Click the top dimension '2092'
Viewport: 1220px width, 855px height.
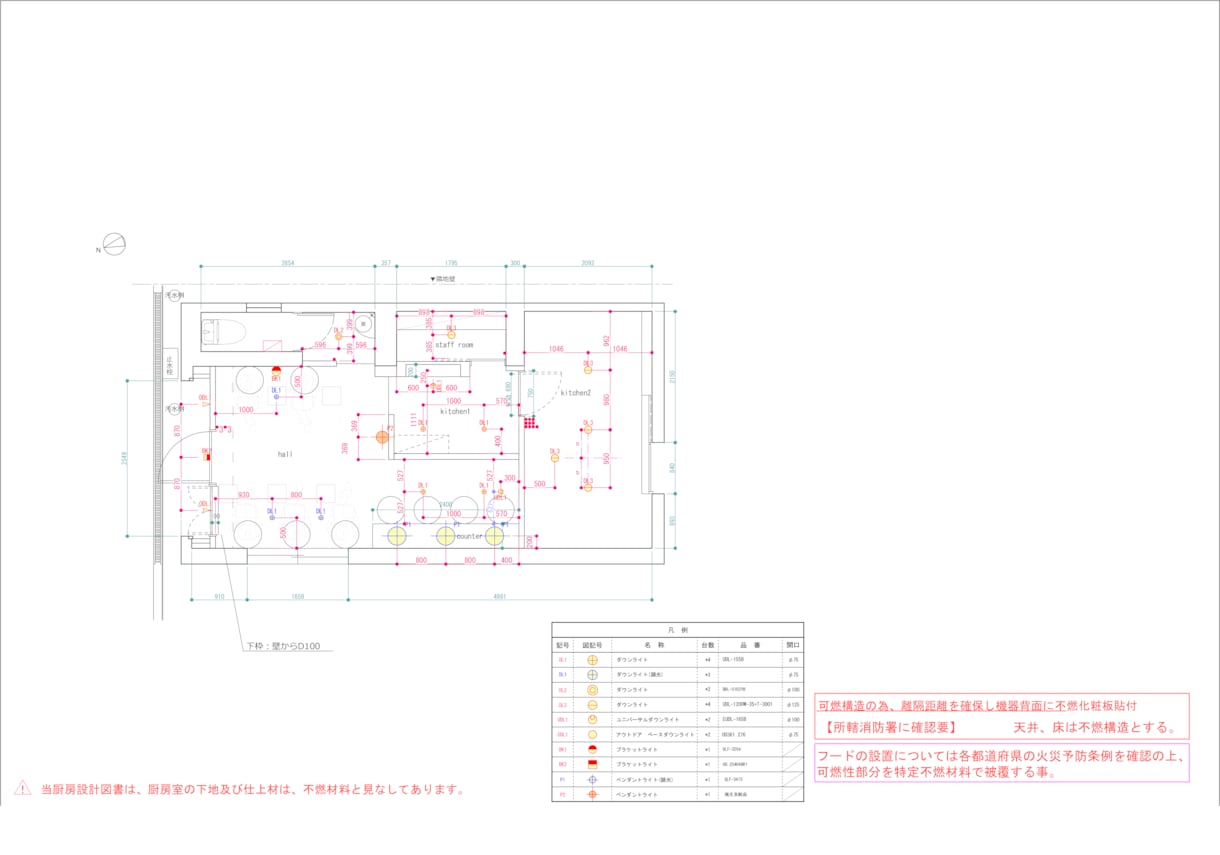coord(587,263)
